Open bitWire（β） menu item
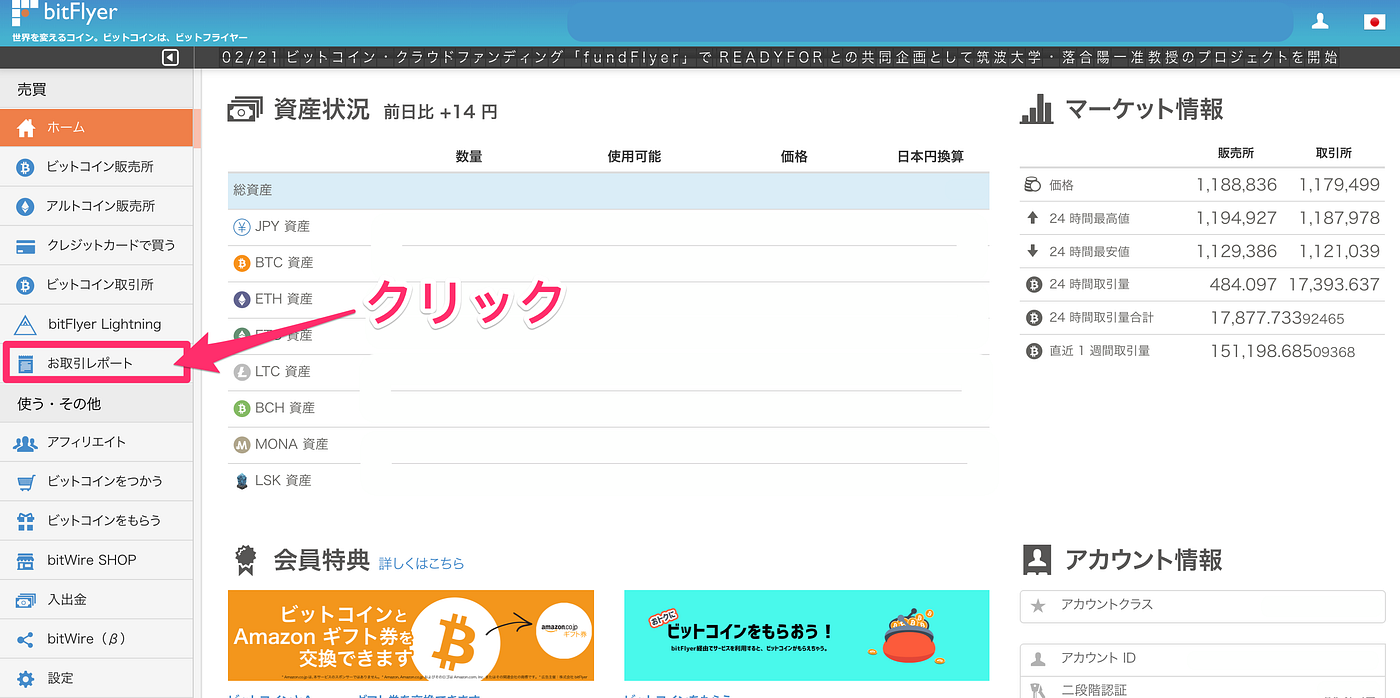 97,638
